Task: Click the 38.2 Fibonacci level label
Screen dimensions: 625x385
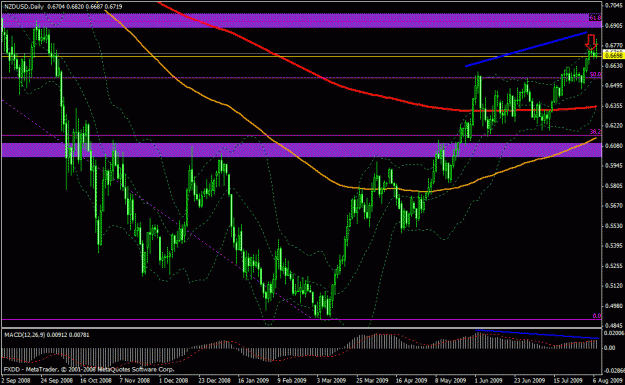Action: (596, 132)
